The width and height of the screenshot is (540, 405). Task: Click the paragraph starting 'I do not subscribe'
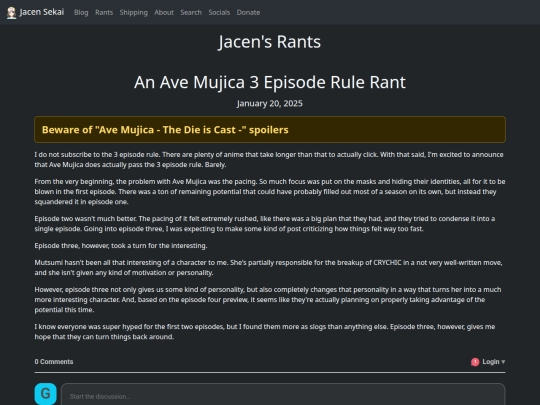[269, 159]
